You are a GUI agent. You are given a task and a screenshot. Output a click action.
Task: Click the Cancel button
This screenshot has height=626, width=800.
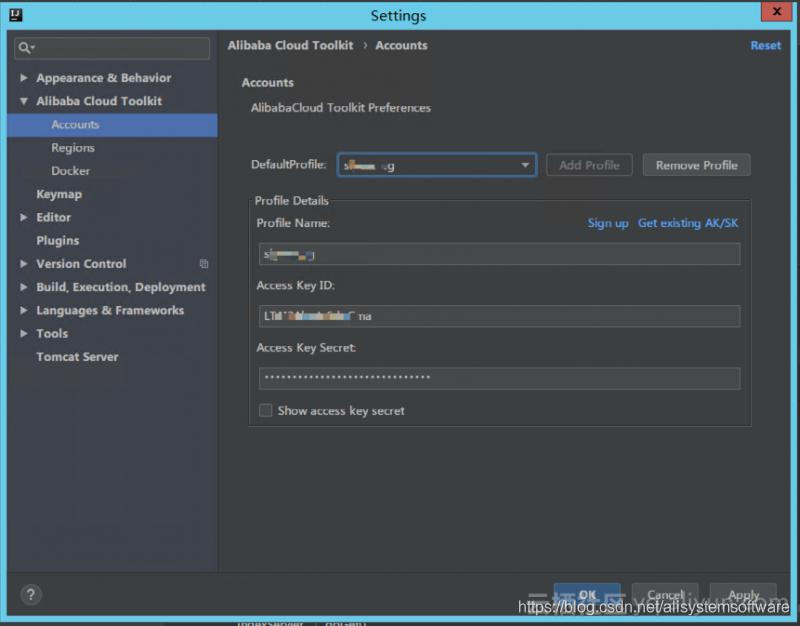pos(665,594)
